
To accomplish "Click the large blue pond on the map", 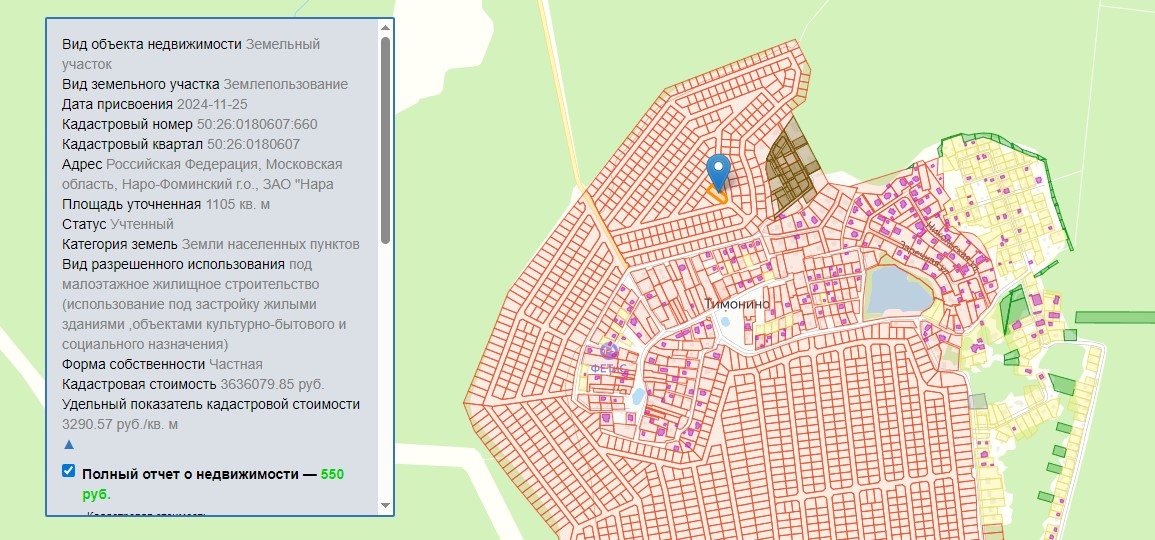I will [898, 290].
